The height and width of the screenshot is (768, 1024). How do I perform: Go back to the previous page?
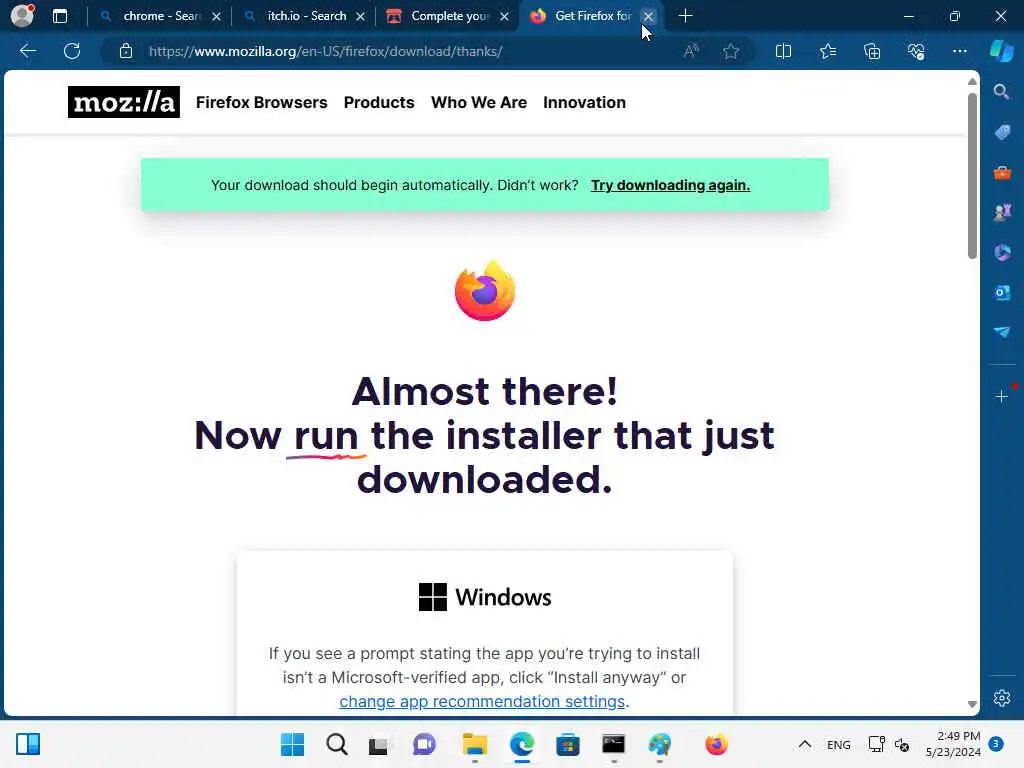tap(27, 51)
